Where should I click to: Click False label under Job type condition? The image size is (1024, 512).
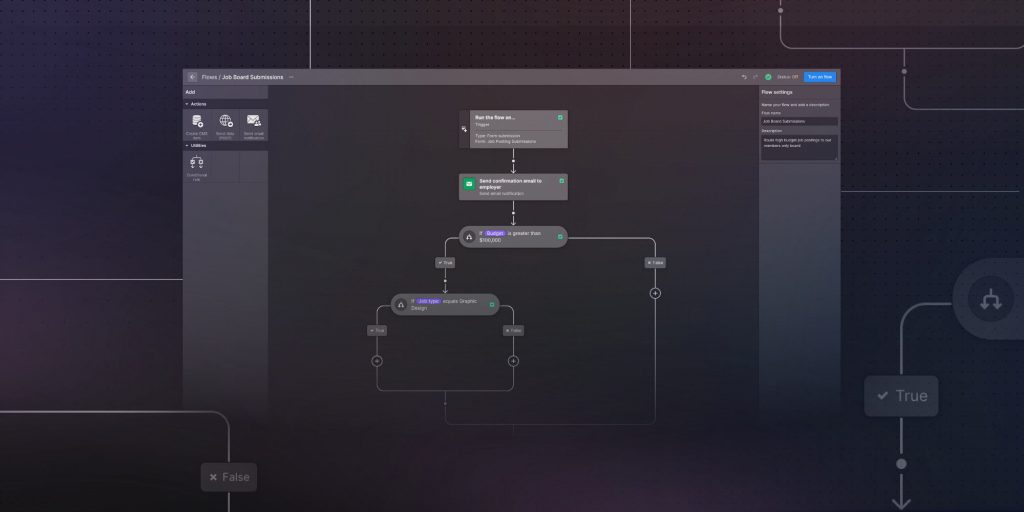coord(513,330)
